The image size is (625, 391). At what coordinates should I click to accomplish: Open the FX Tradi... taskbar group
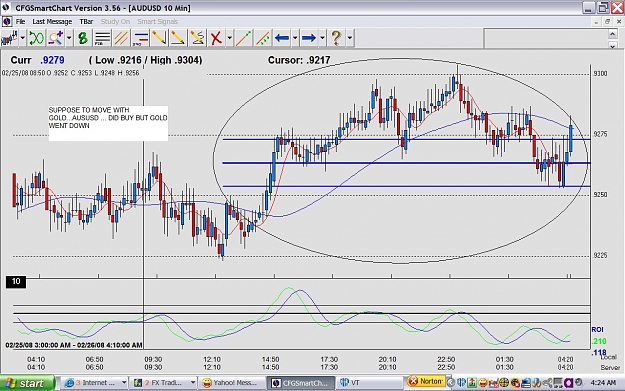pyautogui.click(x=165, y=383)
